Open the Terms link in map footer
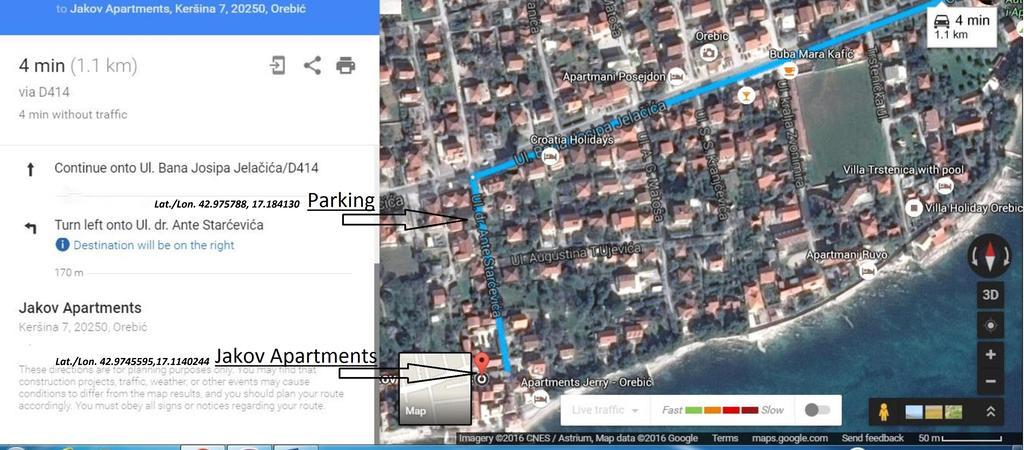 click(725, 438)
